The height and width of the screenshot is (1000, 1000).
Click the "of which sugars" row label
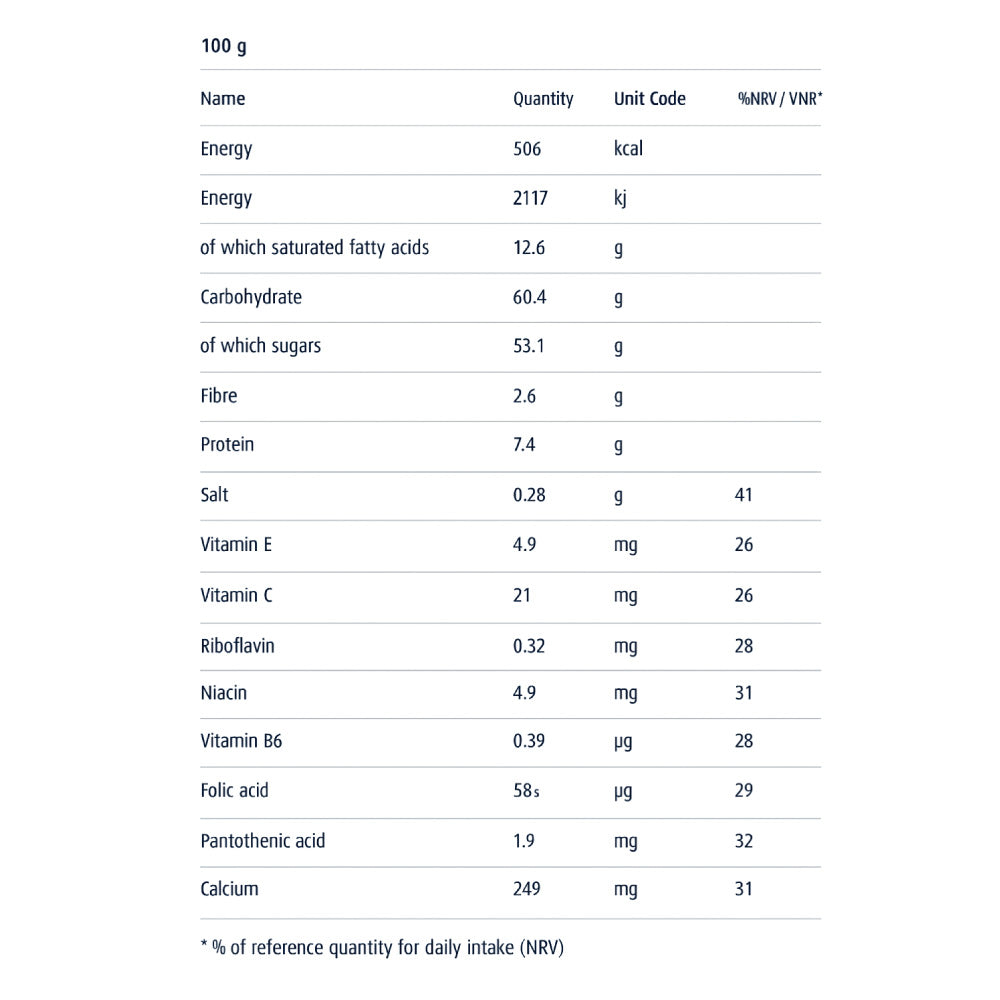(261, 346)
